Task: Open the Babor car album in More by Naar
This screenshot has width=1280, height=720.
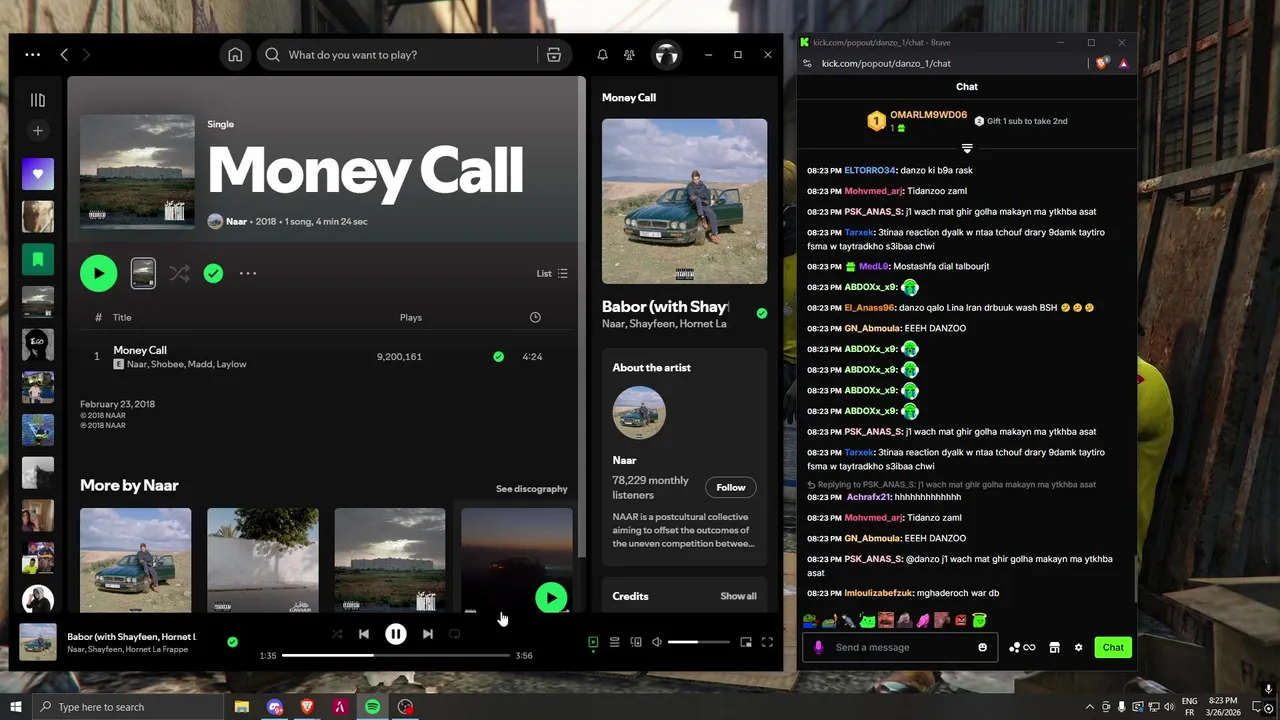Action: pyautogui.click(x=135, y=559)
